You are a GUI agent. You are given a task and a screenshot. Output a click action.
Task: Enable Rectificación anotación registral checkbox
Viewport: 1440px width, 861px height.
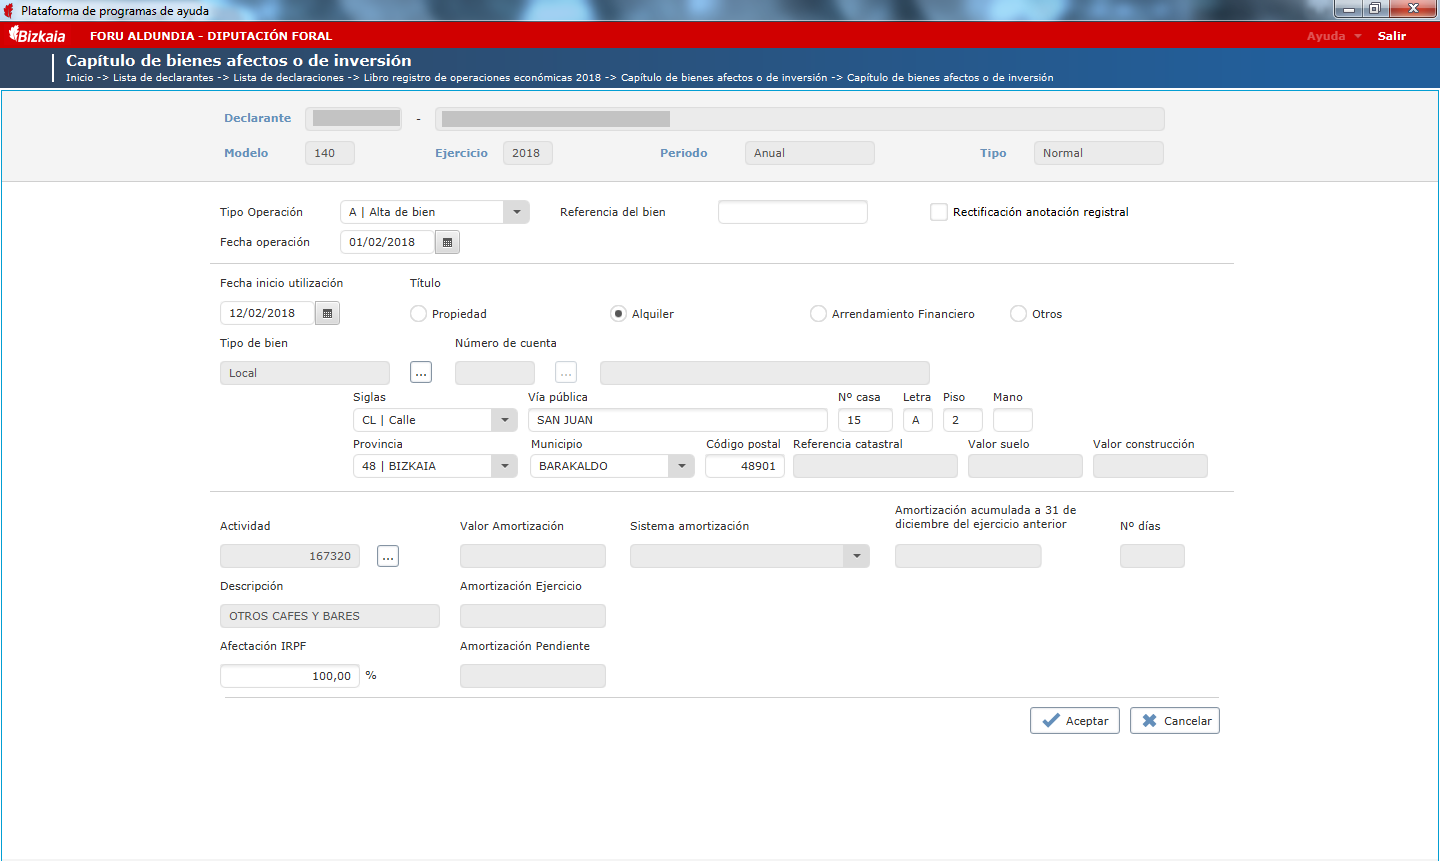[939, 212]
